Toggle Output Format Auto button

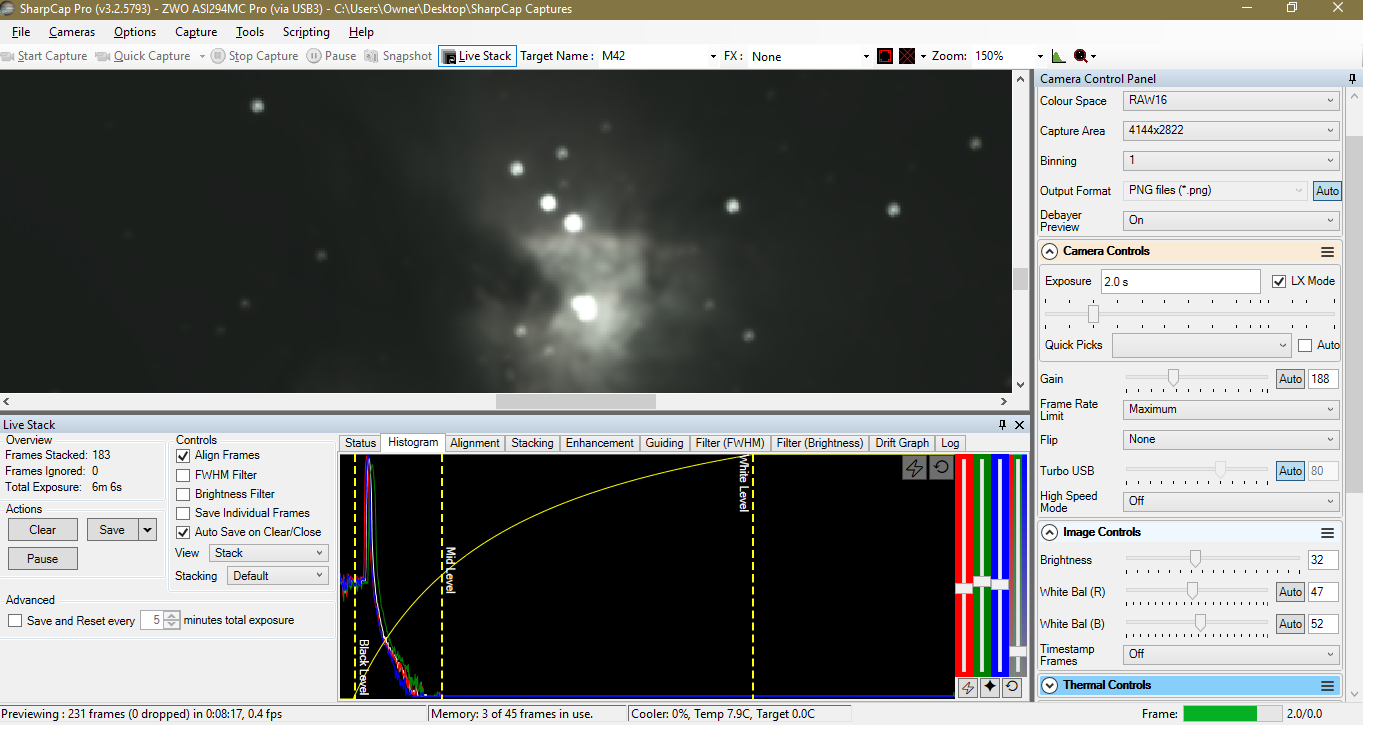pyautogui.click(x=1327, y=191)
